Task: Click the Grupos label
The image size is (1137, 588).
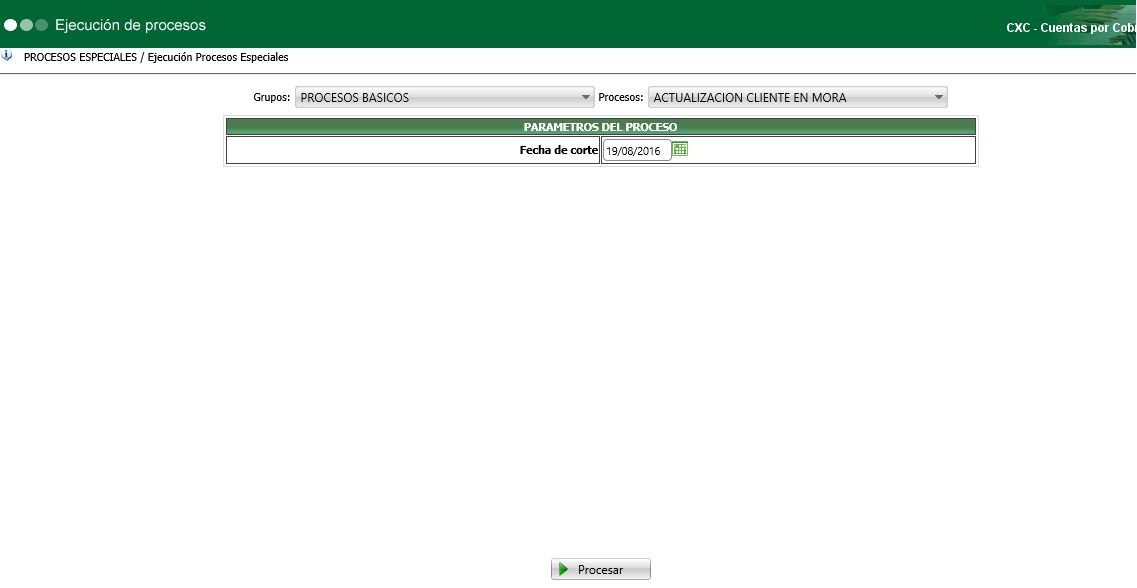Action: click(x=272, y=97)
